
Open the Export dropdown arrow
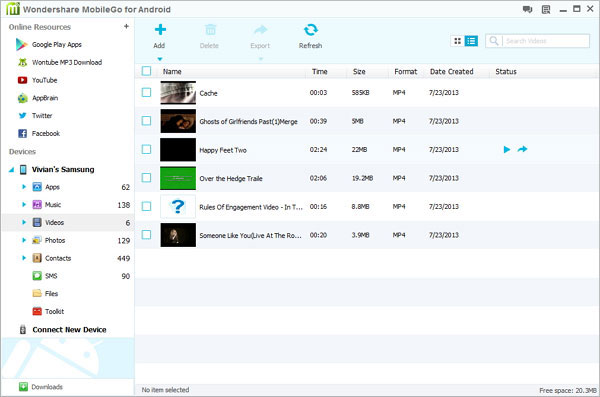pyautogui.click(x=261, y=59)
